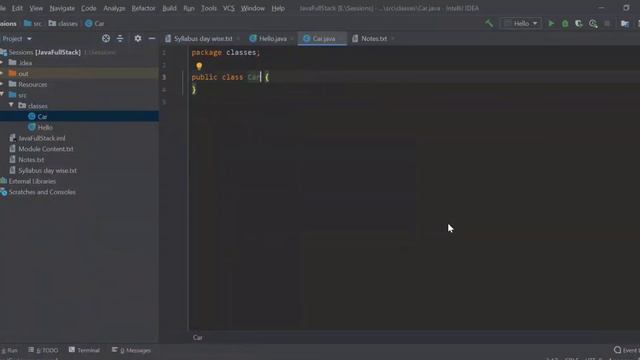Select Resources folder in project tree
640x360 pixels.
coord(33,84)
